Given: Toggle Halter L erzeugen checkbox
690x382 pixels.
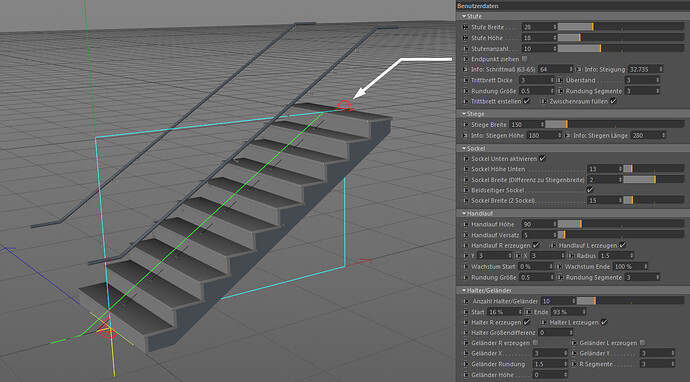Looking at the screenshot, I should click(x=604, y=322).
